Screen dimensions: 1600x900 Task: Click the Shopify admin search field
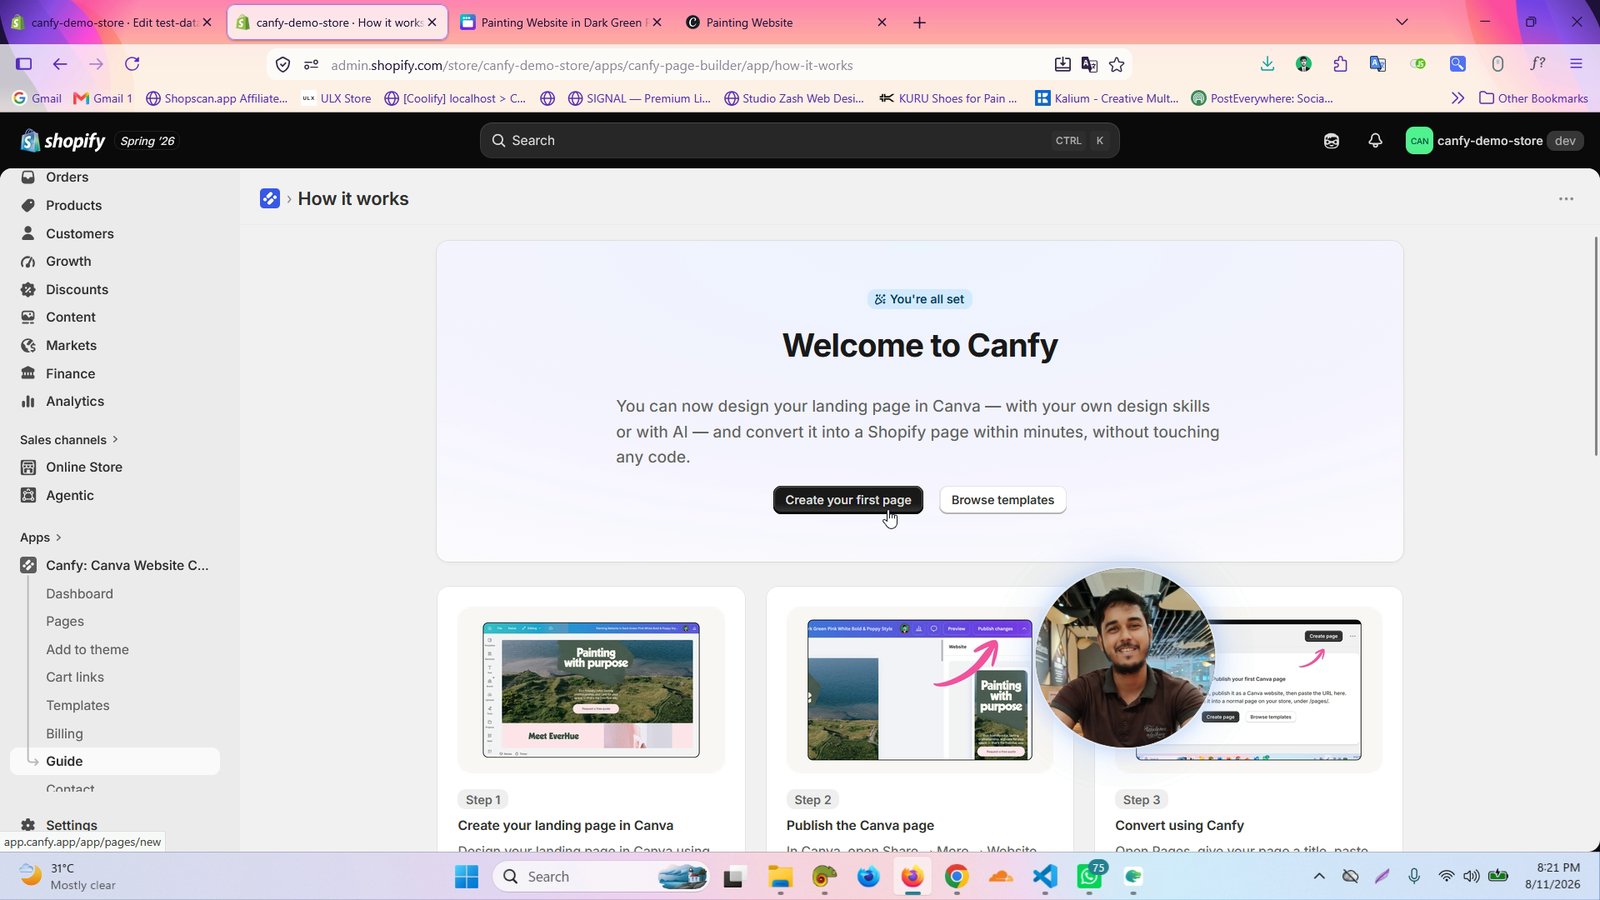799,141
